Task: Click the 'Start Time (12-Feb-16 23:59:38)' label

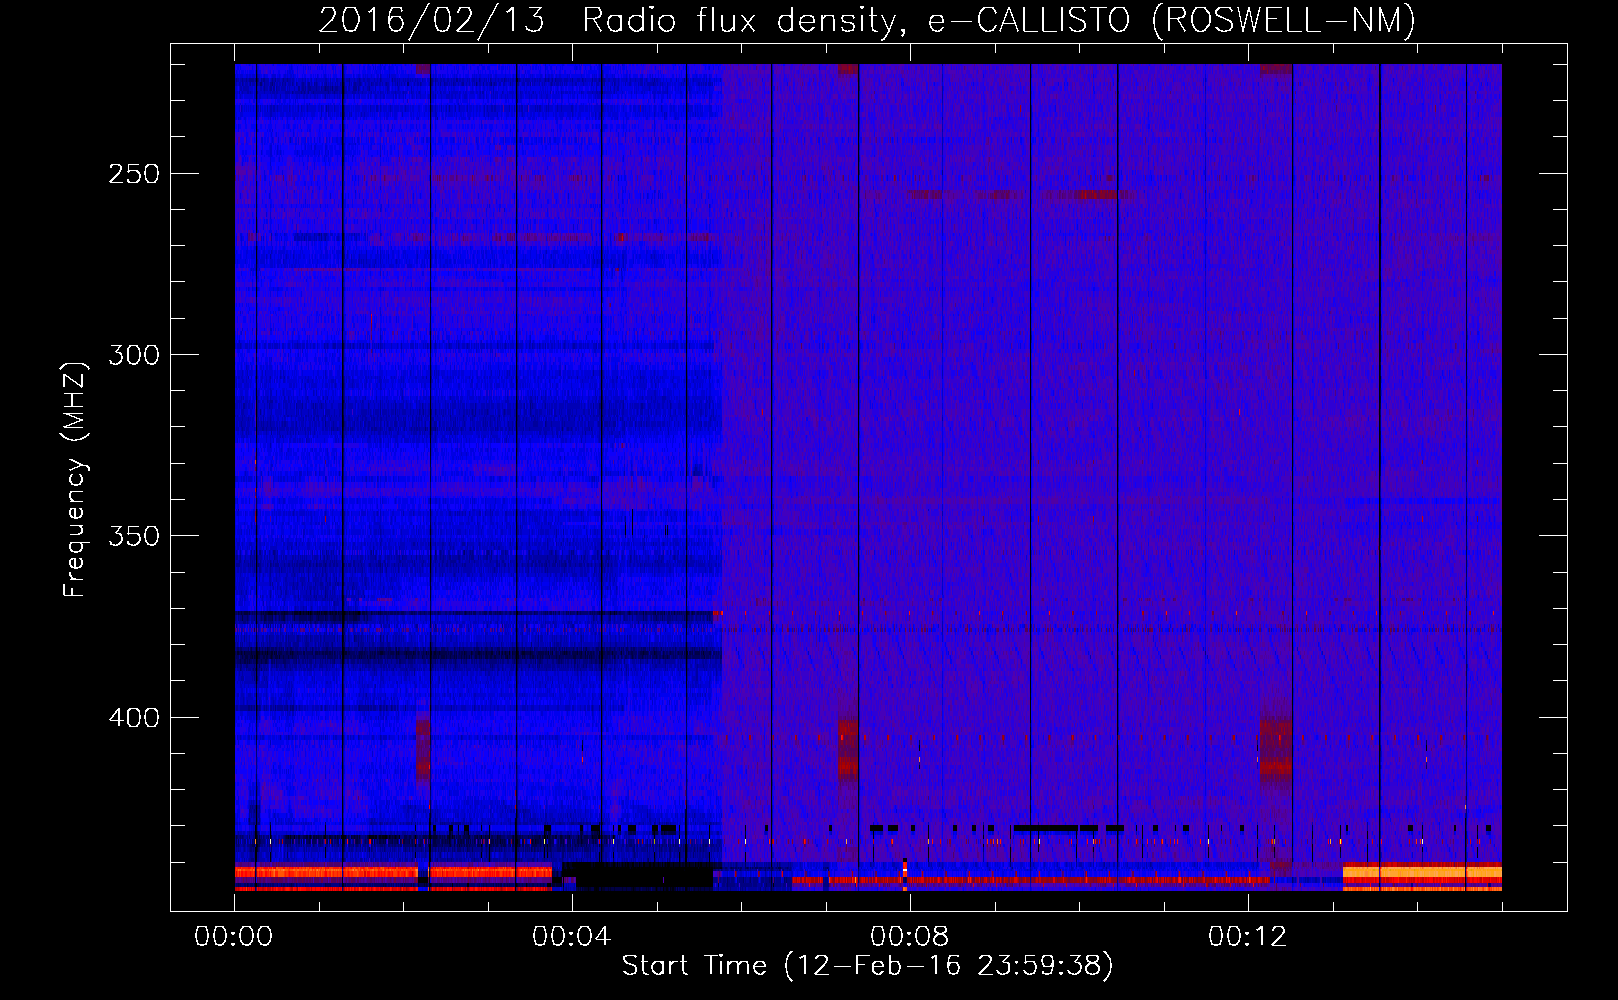Action: click(x=867, y=966)
